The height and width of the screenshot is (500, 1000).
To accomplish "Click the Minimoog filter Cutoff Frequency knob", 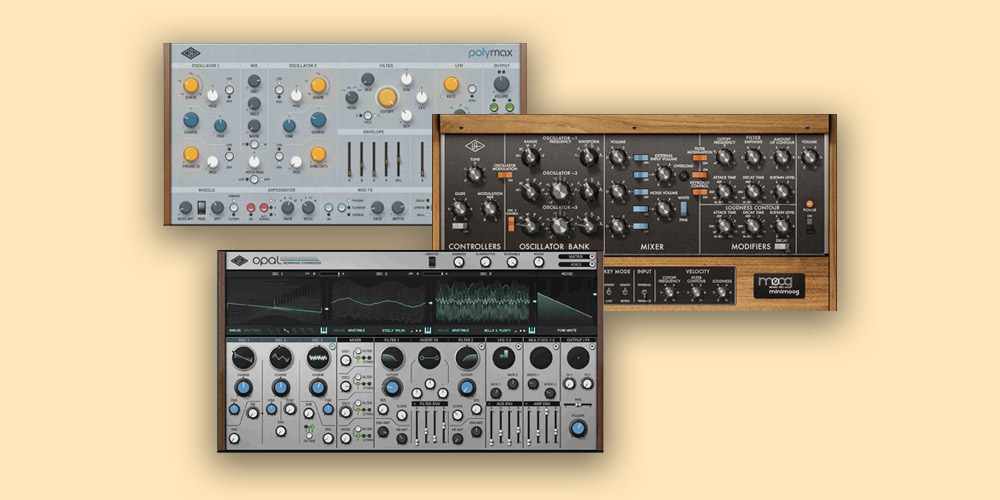I will click(724, 157).
